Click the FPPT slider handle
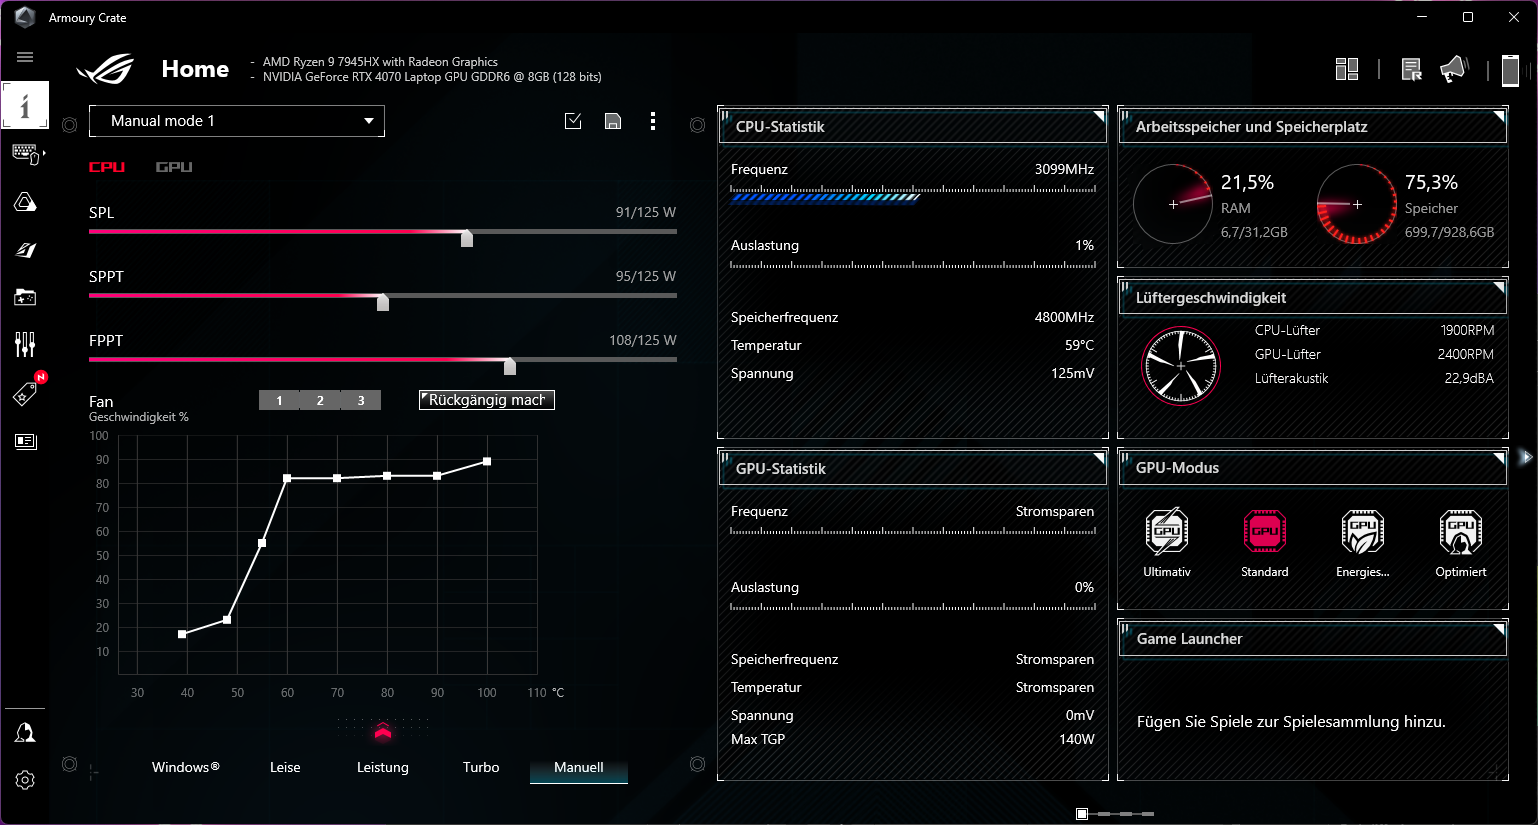This screenshot has height=825, width=1538. pos(510,365)
